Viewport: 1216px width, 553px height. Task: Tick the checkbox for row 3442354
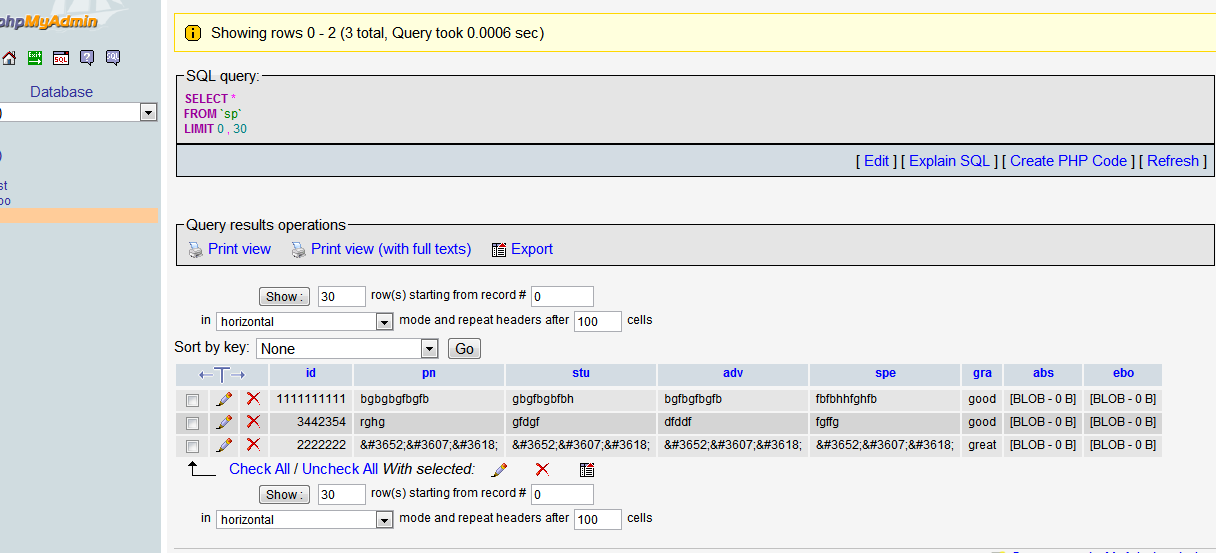192,423
